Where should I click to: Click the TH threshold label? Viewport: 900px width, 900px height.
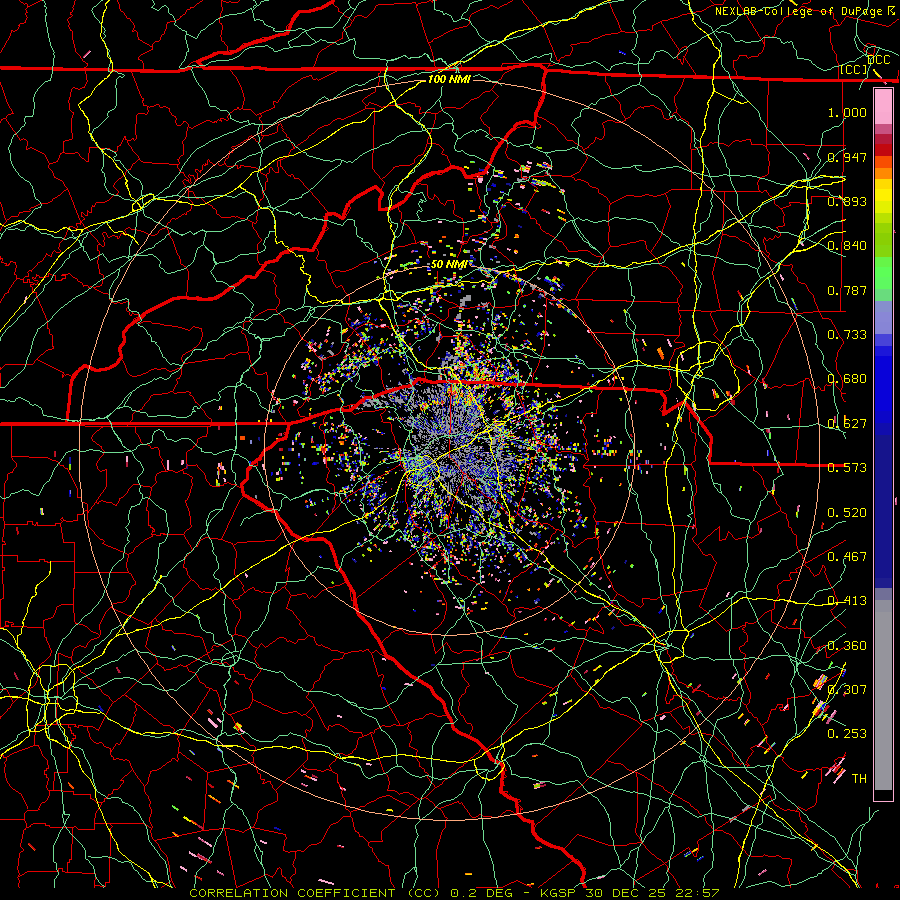click(x=859, y=778)
